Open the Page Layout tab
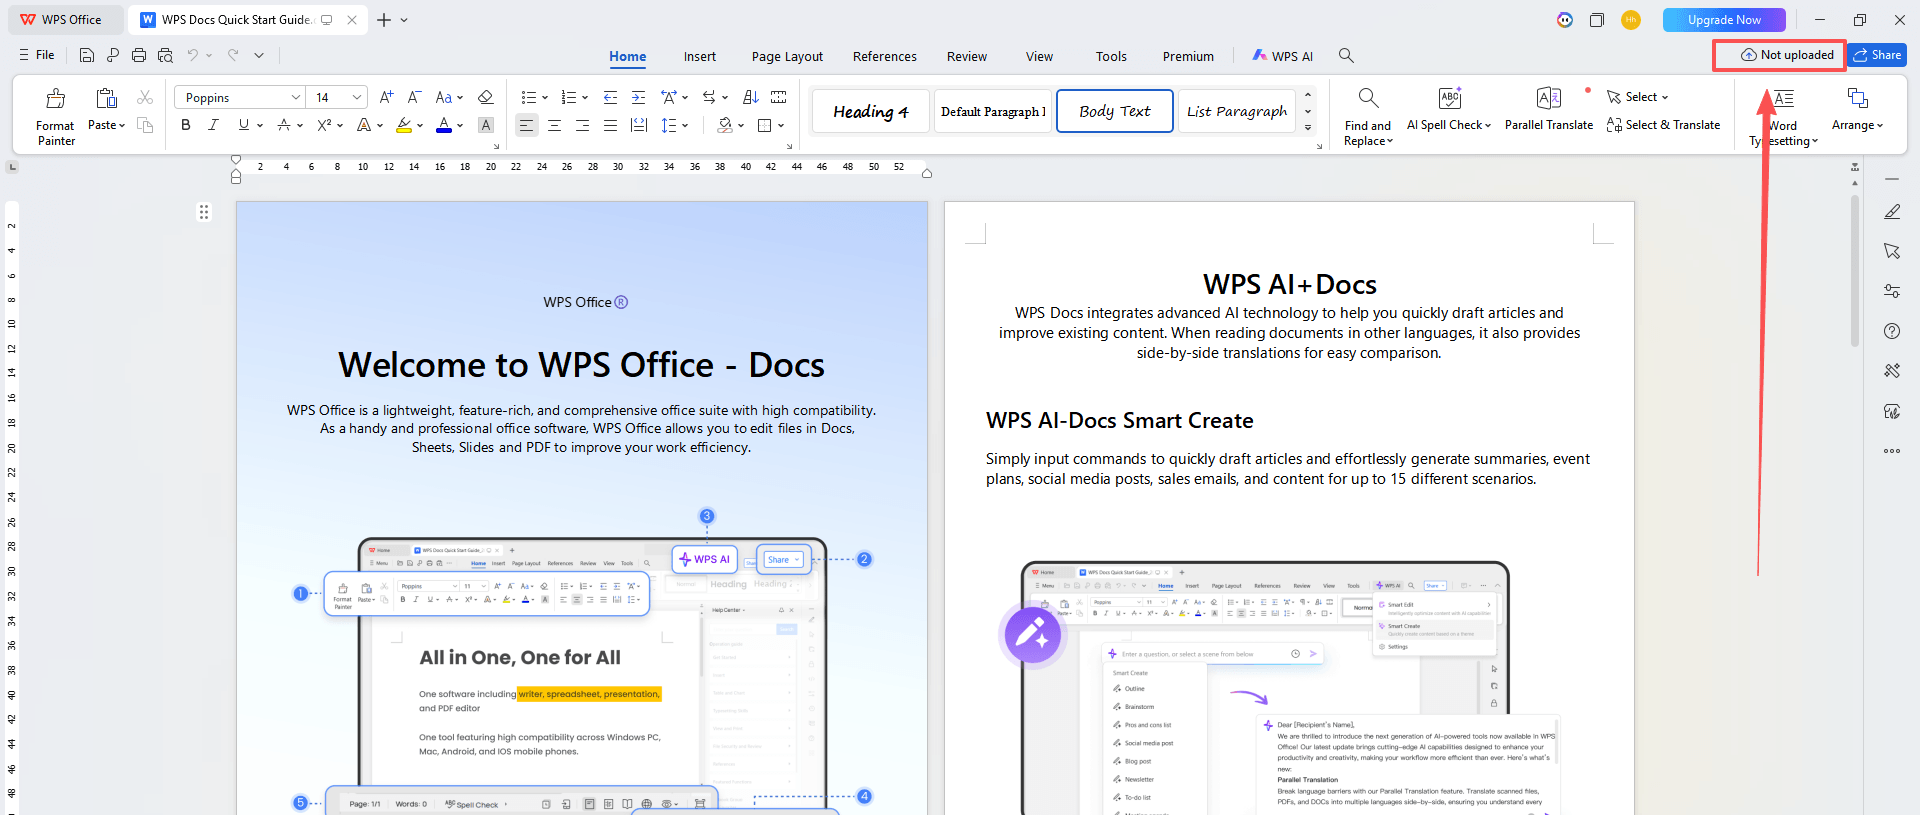This screenshot has height=815, width=1920. 787,57
